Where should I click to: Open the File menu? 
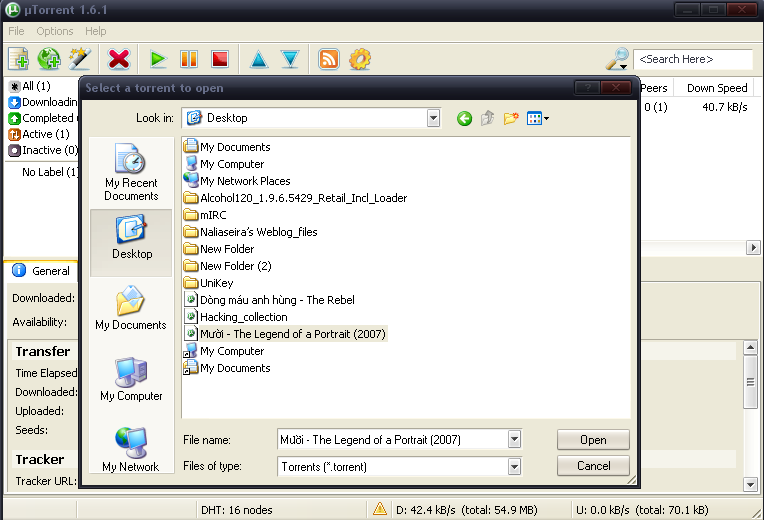click(16, 31)
